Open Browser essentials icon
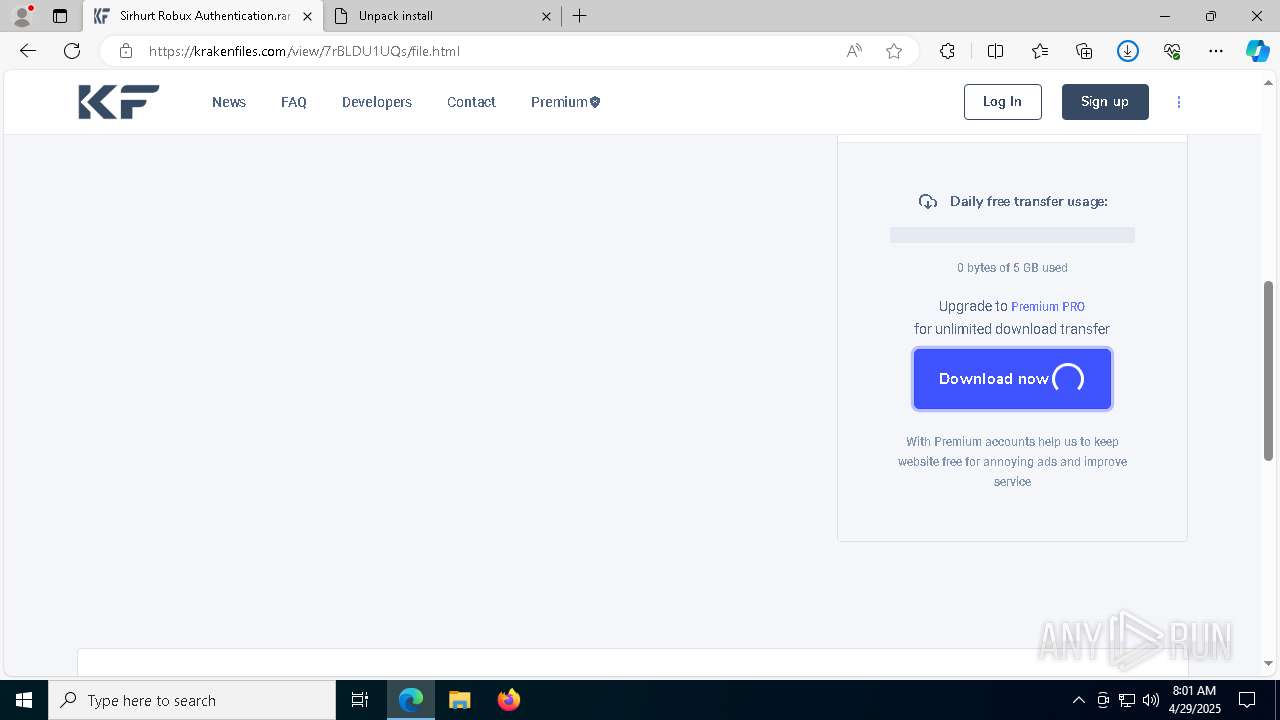The width and height of the screenshot is (1280, 720). (1172, 51)
